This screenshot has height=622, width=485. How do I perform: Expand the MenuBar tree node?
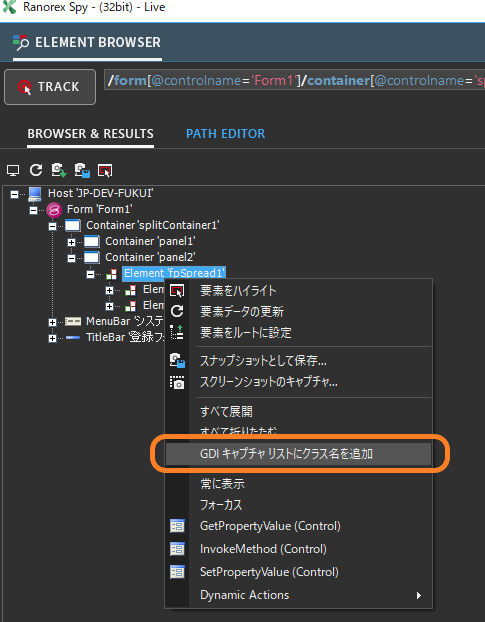pyautogui.click(x=52, y=322)
